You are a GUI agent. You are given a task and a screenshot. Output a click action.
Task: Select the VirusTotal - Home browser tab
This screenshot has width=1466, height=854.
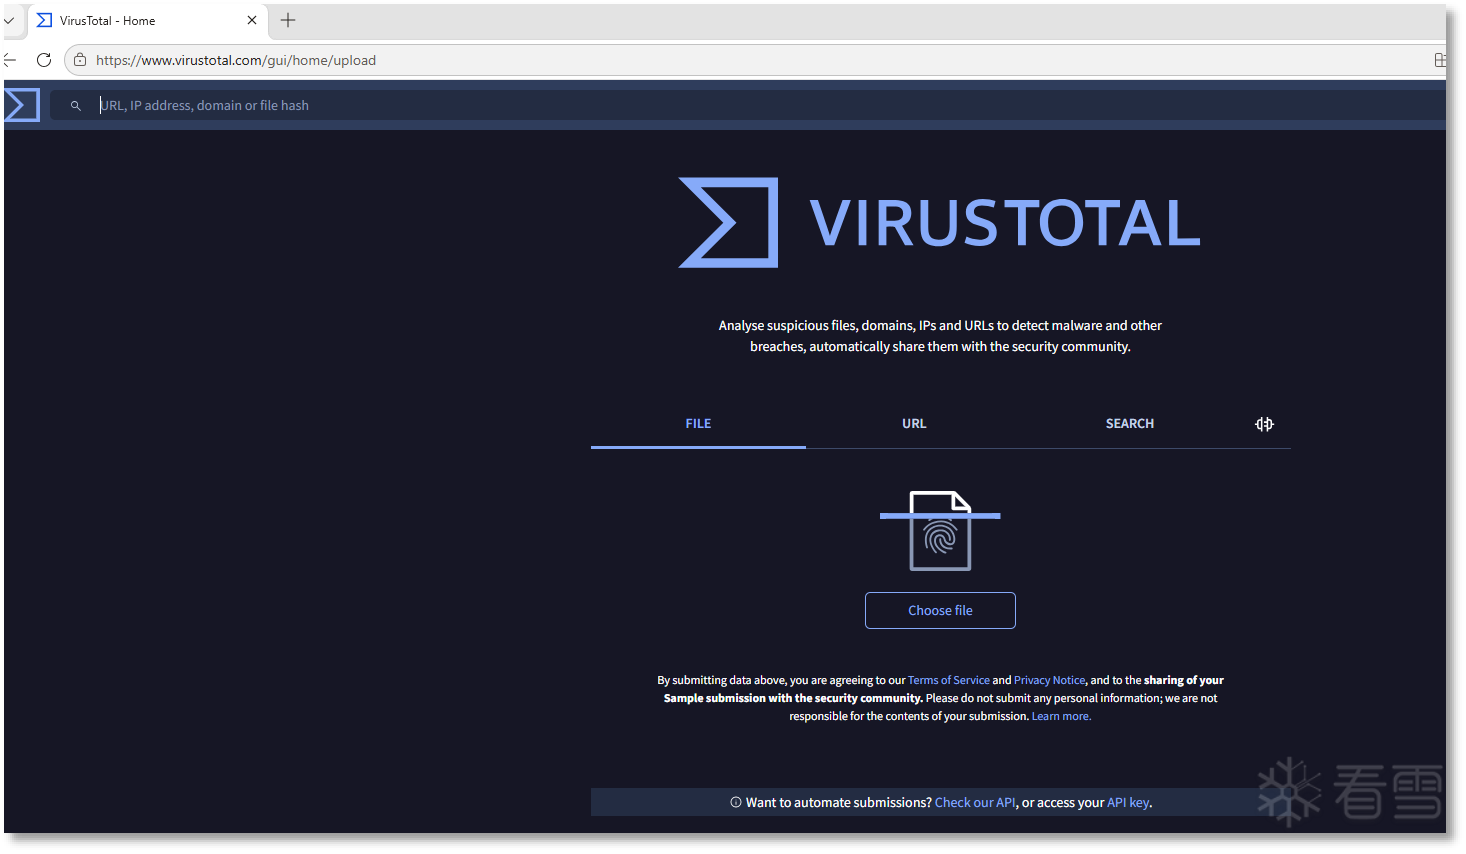[148, 20]
